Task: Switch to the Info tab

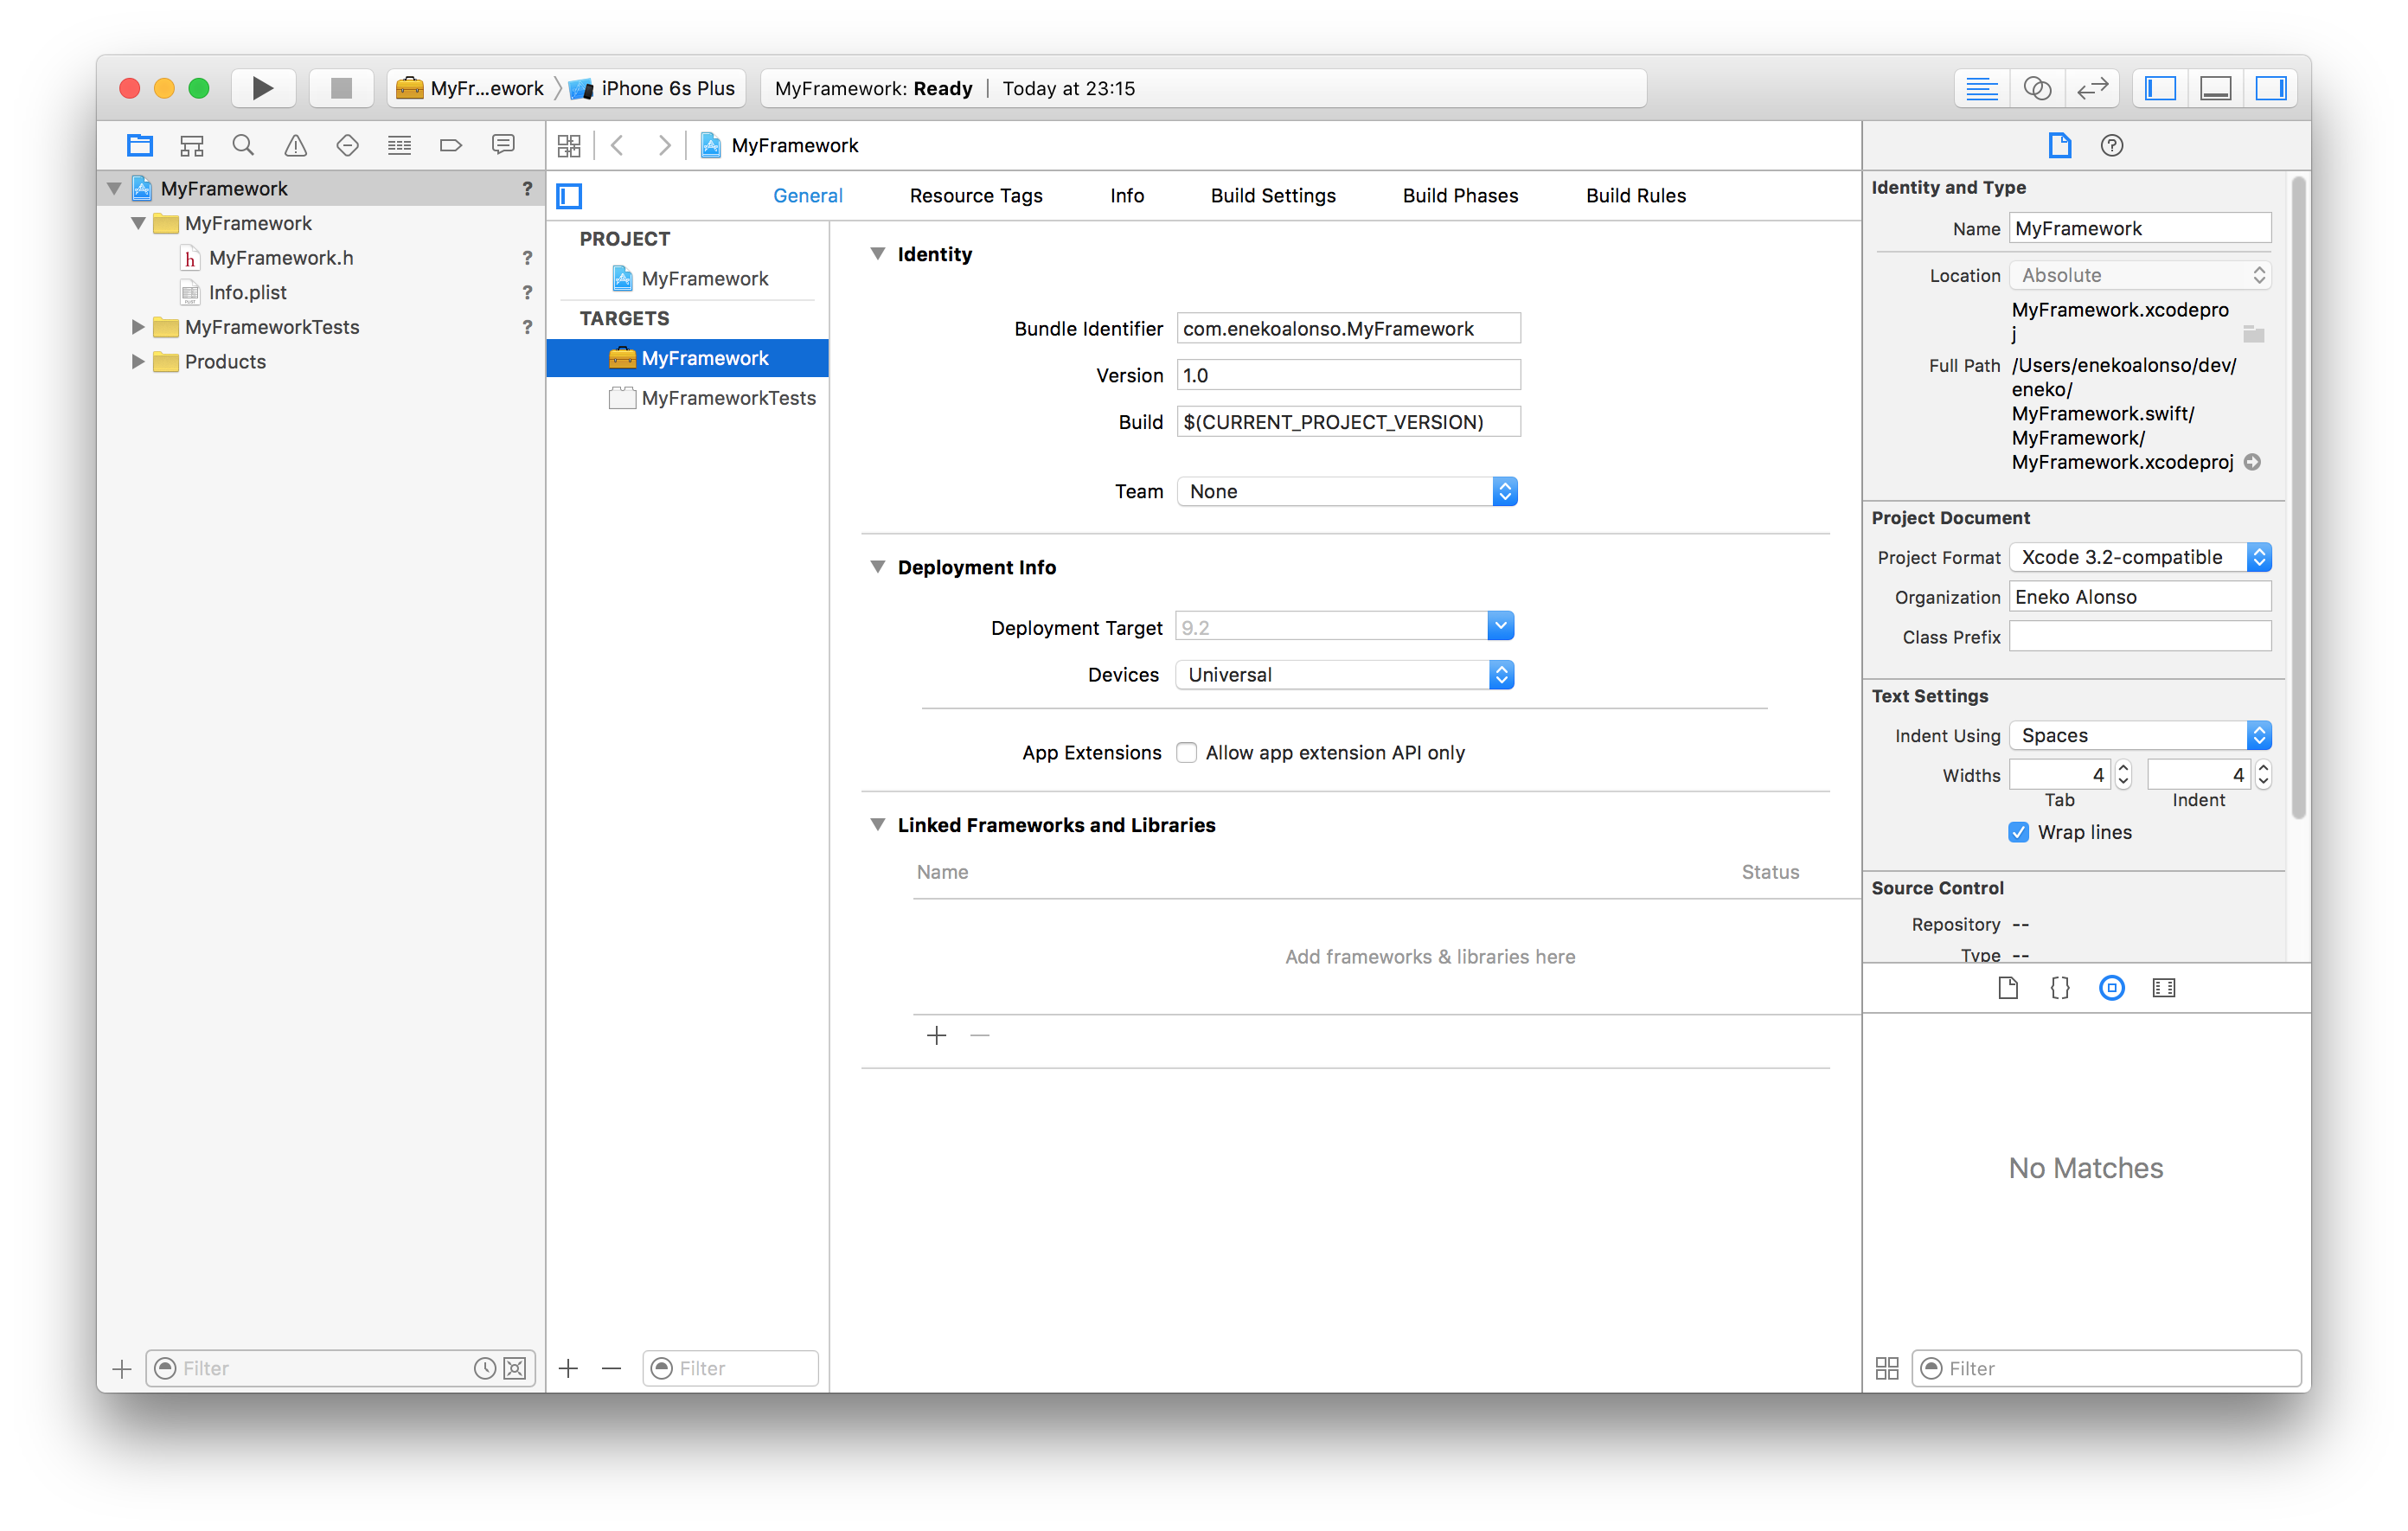Action: (x=1127, y=196)
